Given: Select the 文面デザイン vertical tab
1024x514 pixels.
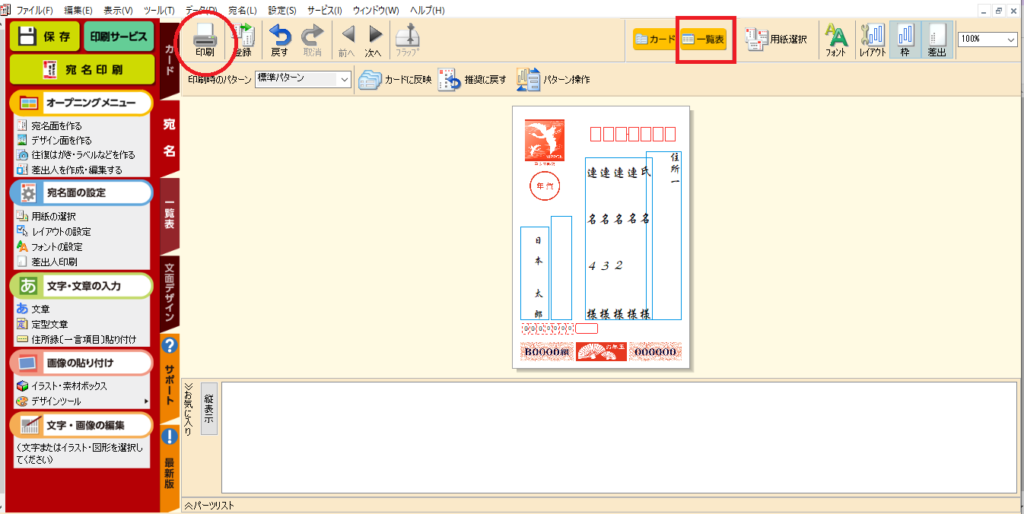Looking at the screenshot, I should (169, 294).
